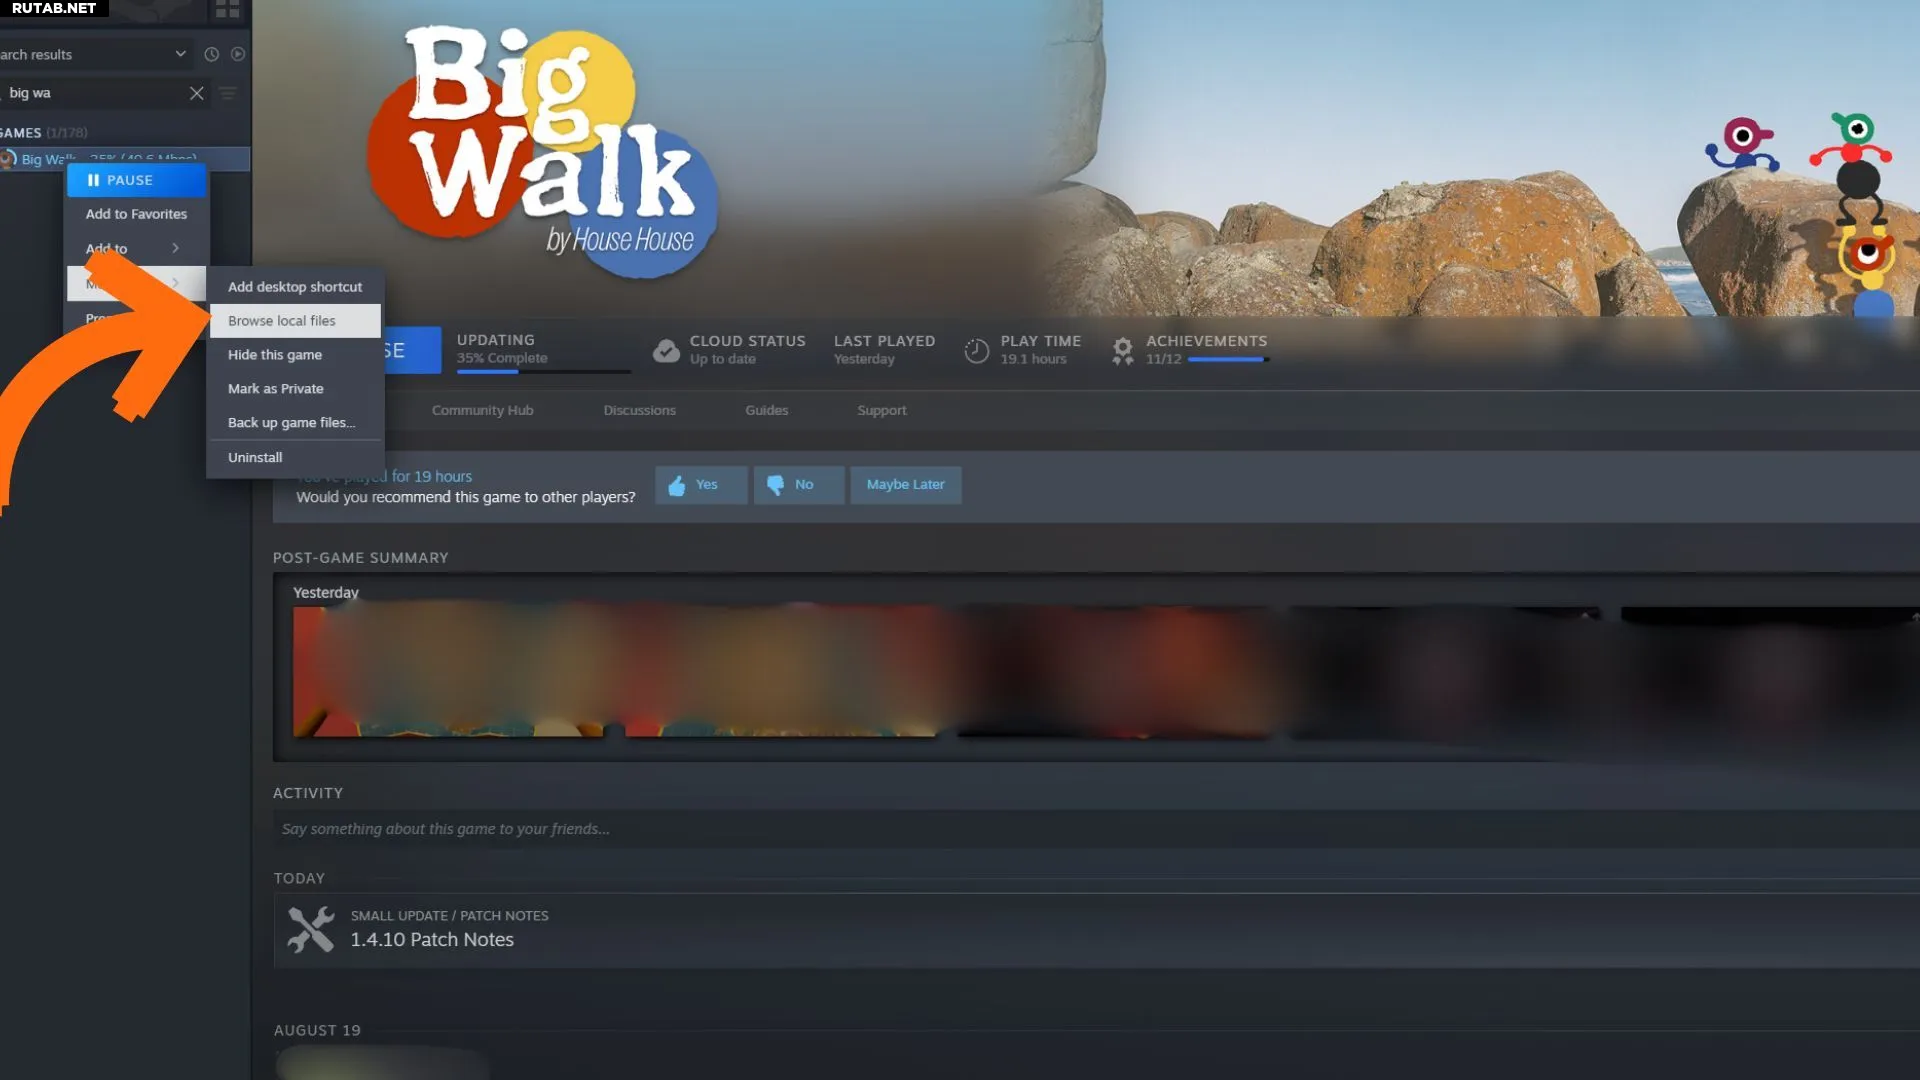
Task: Recommend the game with Yes
Action: (701, 485)
